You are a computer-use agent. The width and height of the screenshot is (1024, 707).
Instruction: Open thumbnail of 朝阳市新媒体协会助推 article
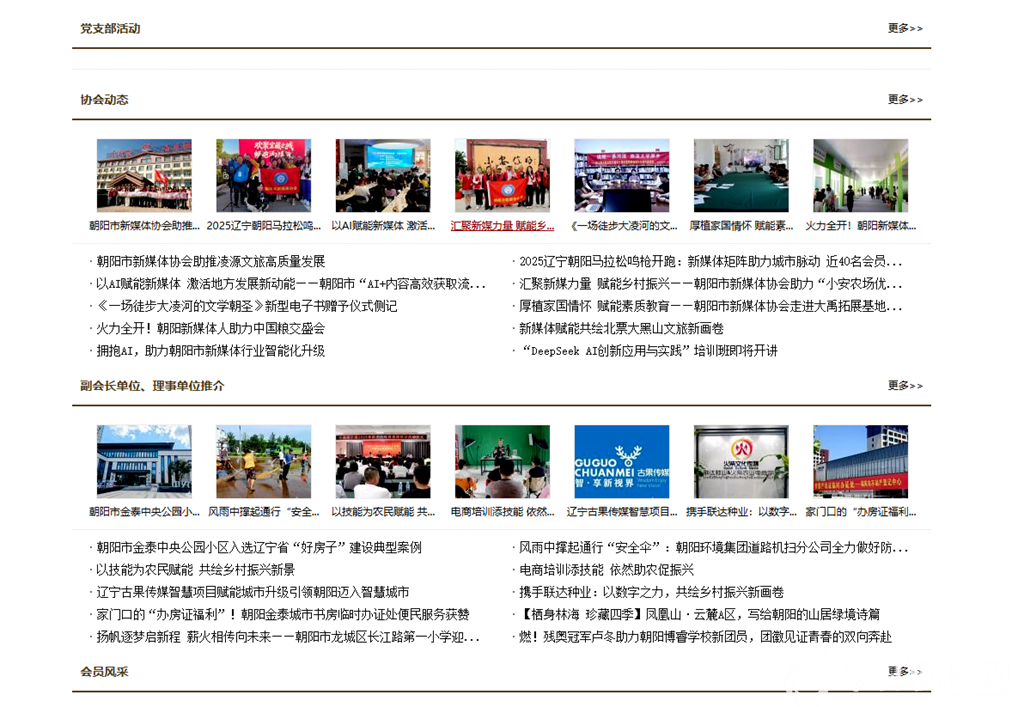pyautogui.click(x=144, y=175)
